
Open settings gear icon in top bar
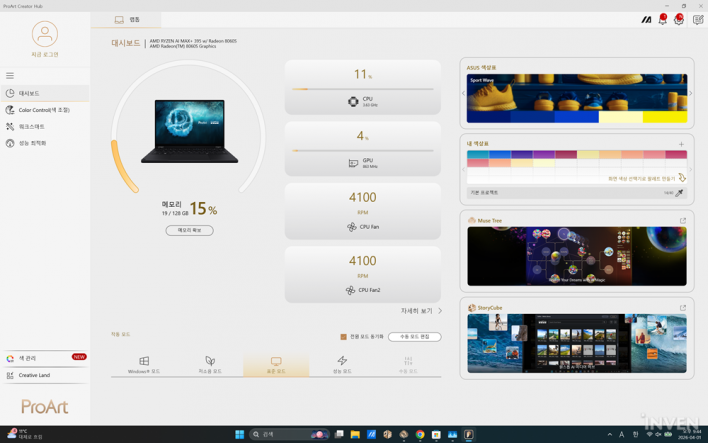[679, 20]
